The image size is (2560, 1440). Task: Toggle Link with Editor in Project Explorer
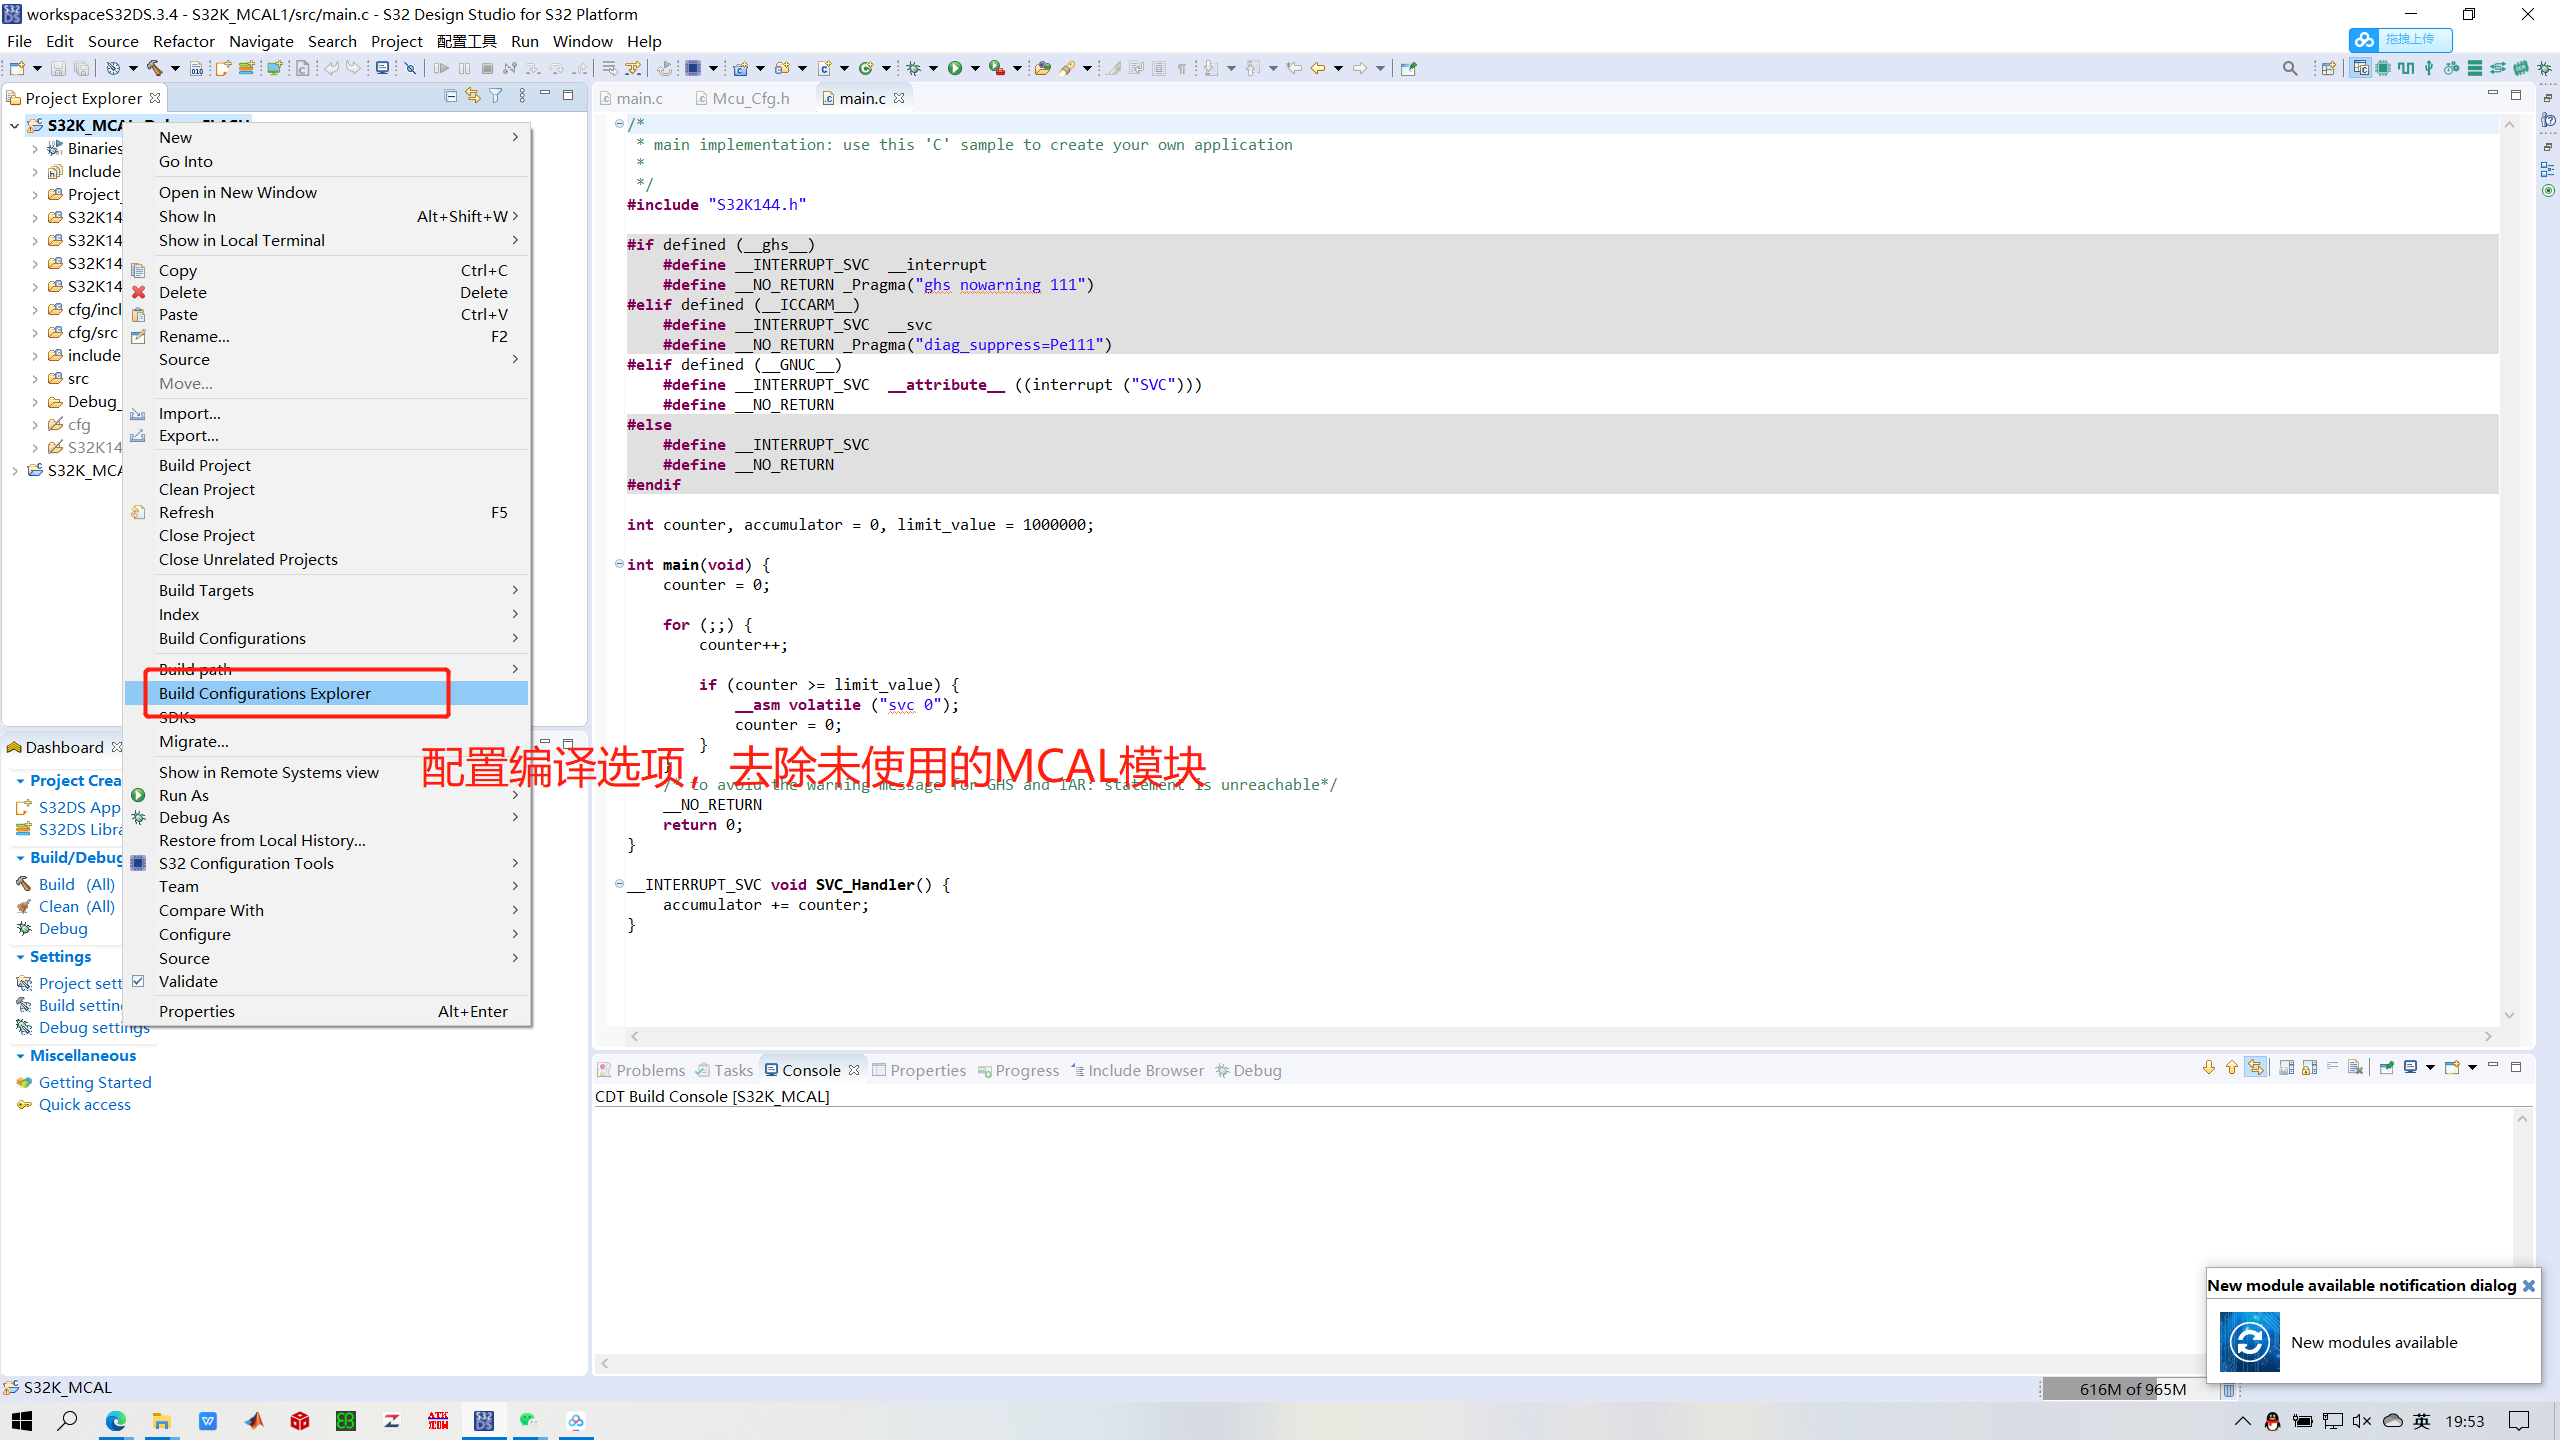pos(473,96)
